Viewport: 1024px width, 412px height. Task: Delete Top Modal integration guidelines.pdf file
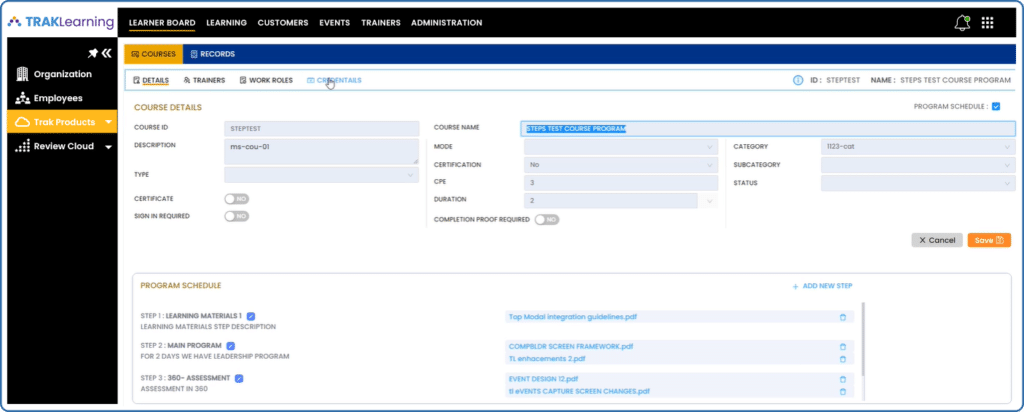[842, 317]
